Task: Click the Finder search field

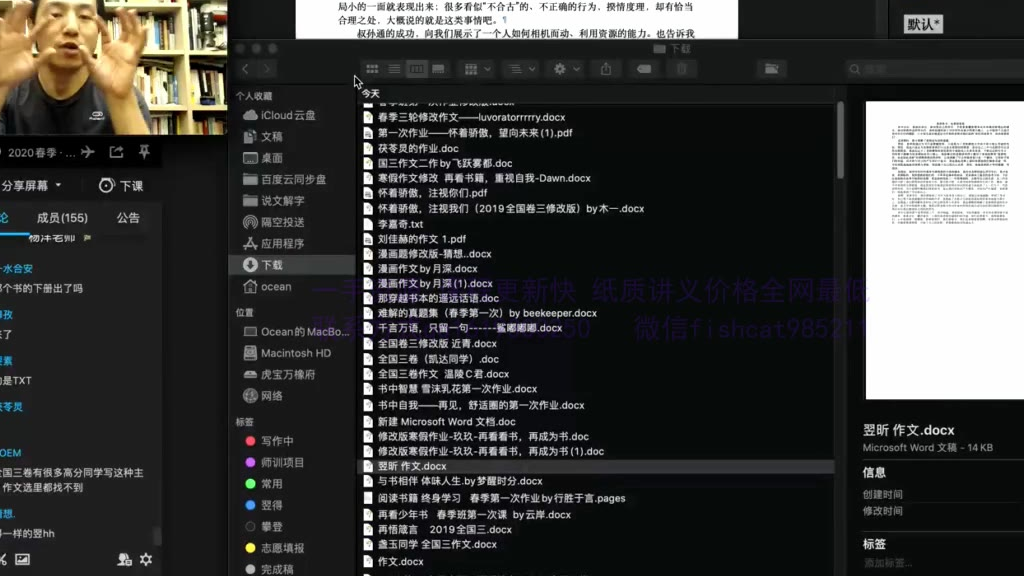Action: point(930,69)
